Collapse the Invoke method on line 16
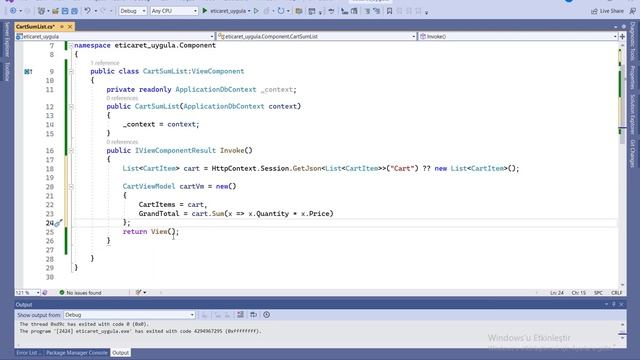This screenshot has width=640, height=360. (x=71, y=151)
